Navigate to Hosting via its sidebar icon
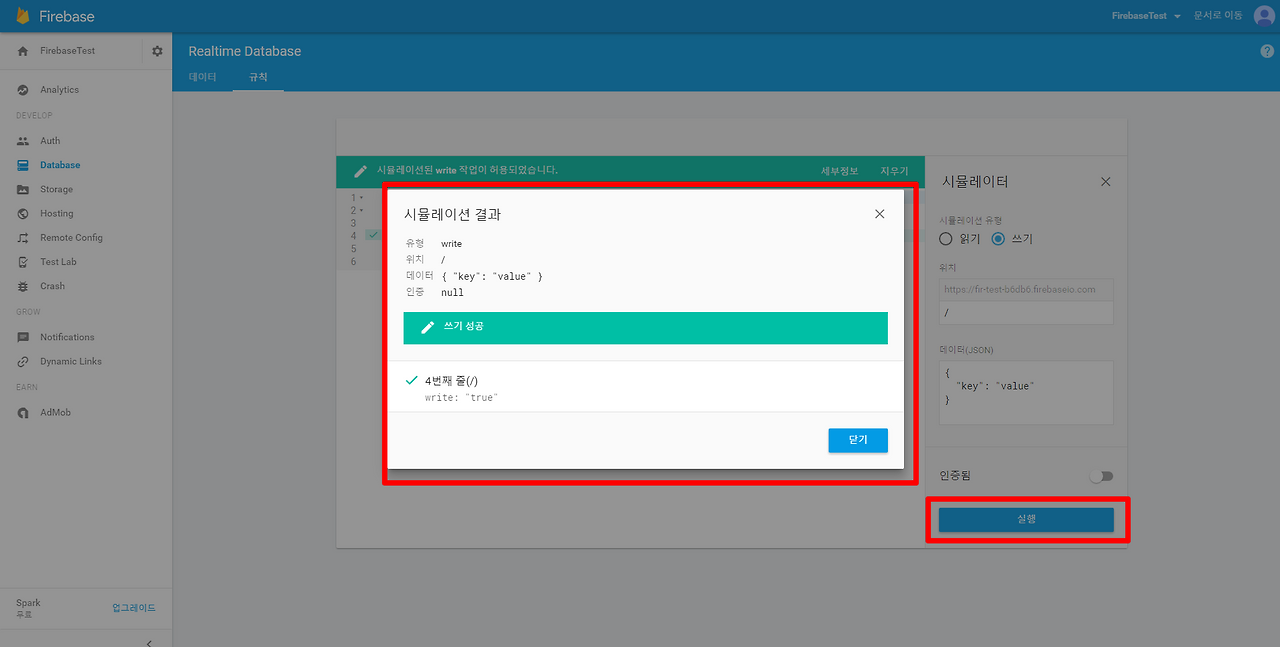 (57, 213)
